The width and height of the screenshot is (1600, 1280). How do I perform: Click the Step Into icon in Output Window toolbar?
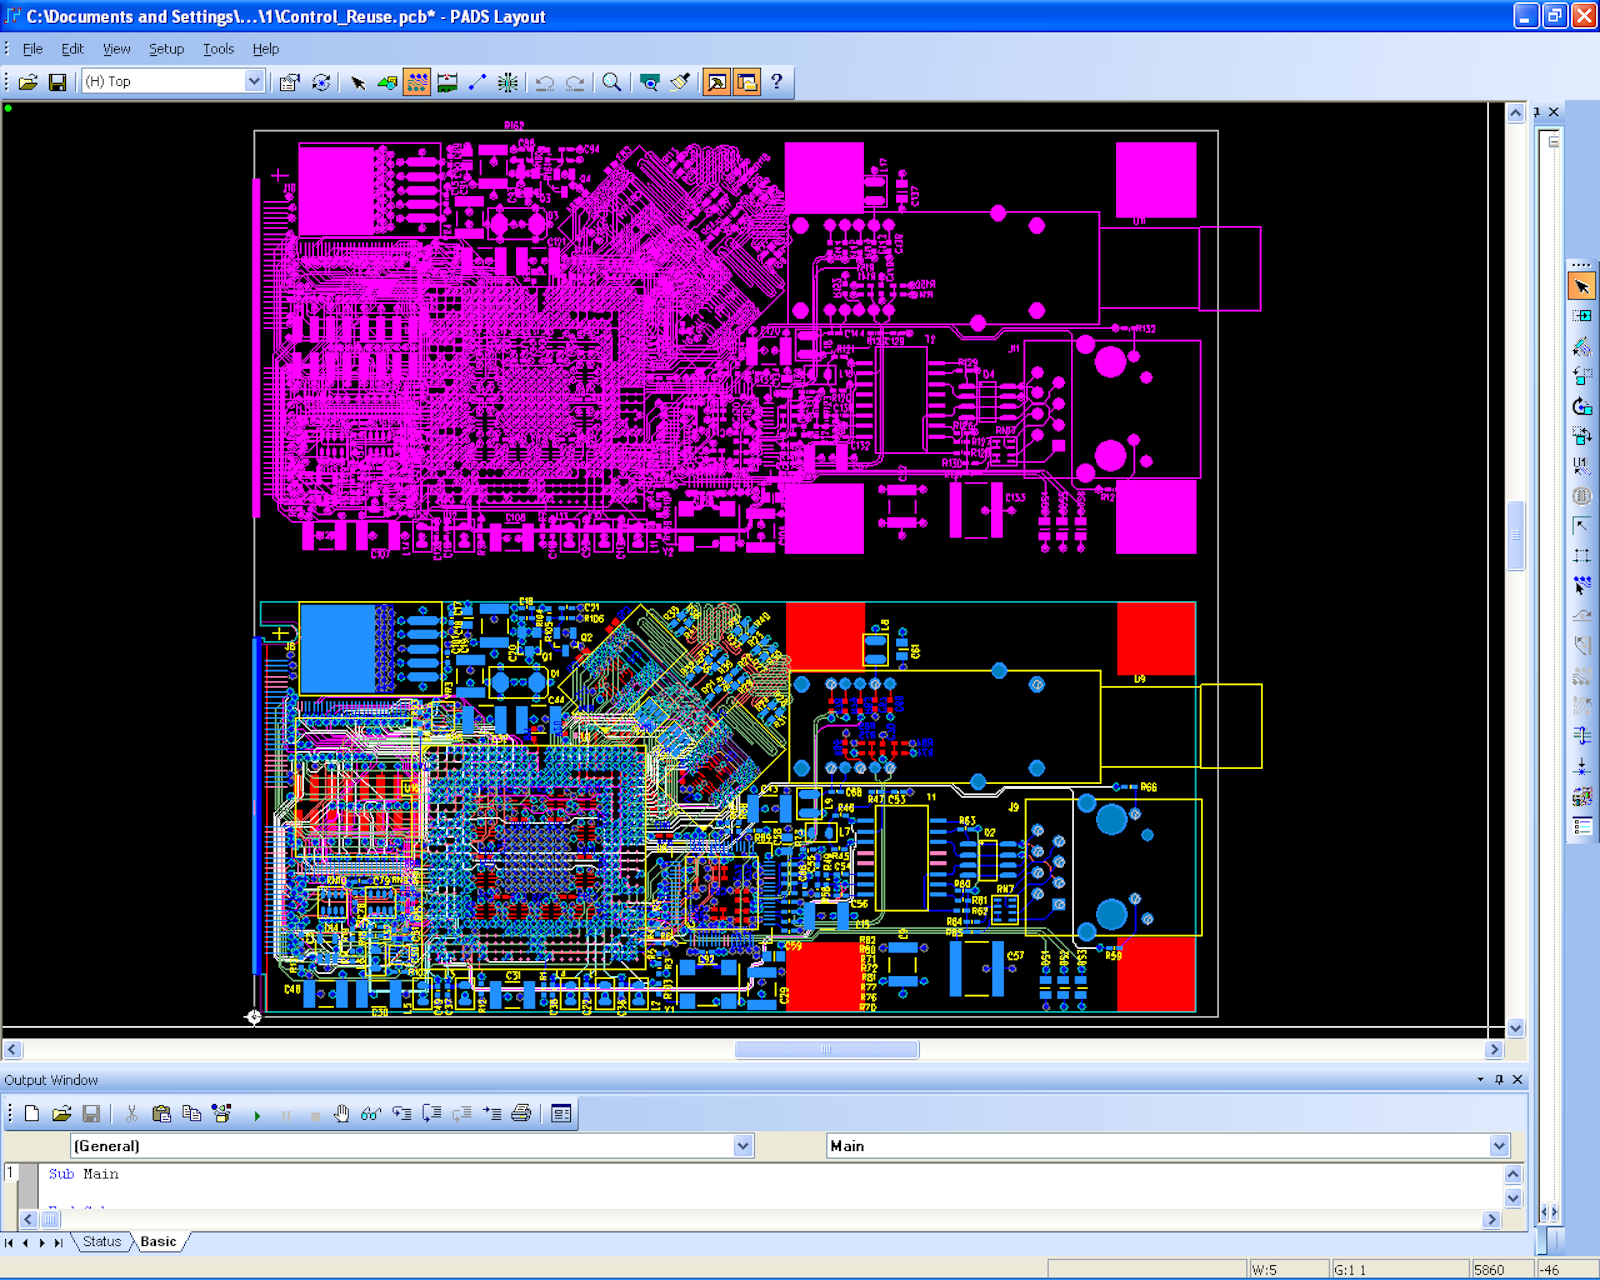(402, 1113)
